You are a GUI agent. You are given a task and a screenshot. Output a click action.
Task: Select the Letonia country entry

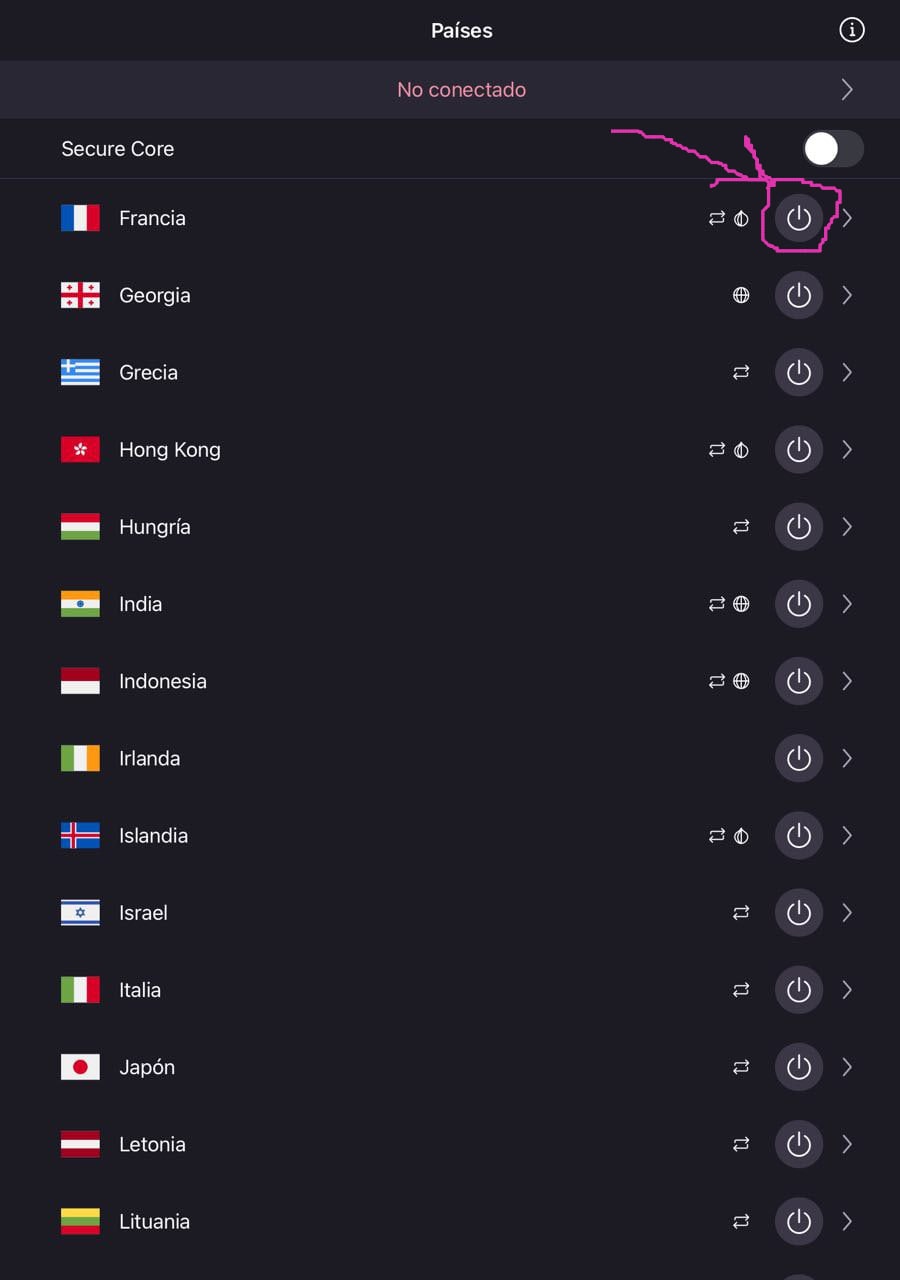152,1144
